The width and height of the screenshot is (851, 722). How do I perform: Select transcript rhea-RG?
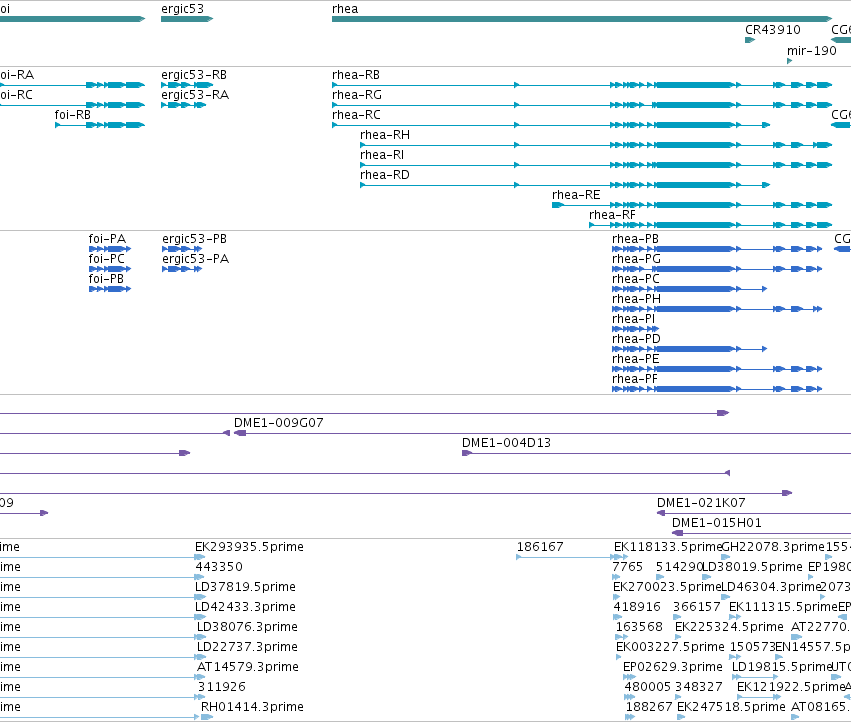582,105
